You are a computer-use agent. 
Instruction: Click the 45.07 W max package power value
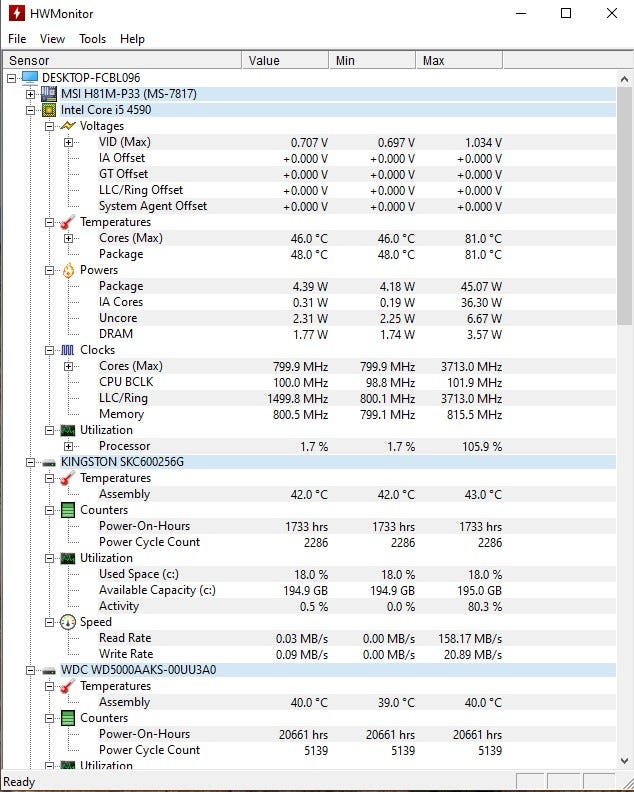481,286
